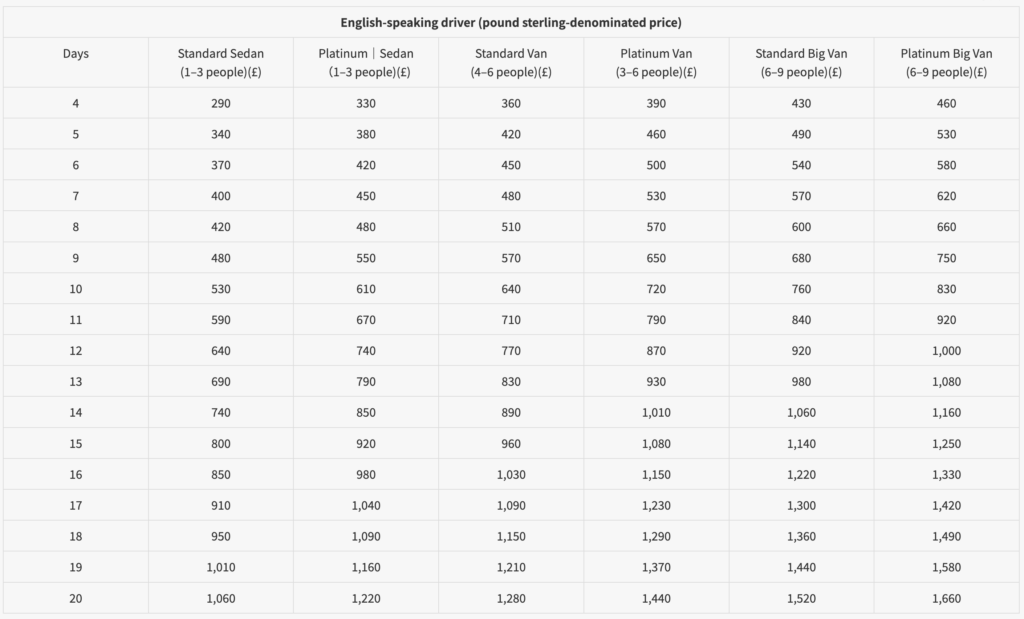Click Platinum Van price for 14 days
The image size is (1024, 619).
coord(657,413)
